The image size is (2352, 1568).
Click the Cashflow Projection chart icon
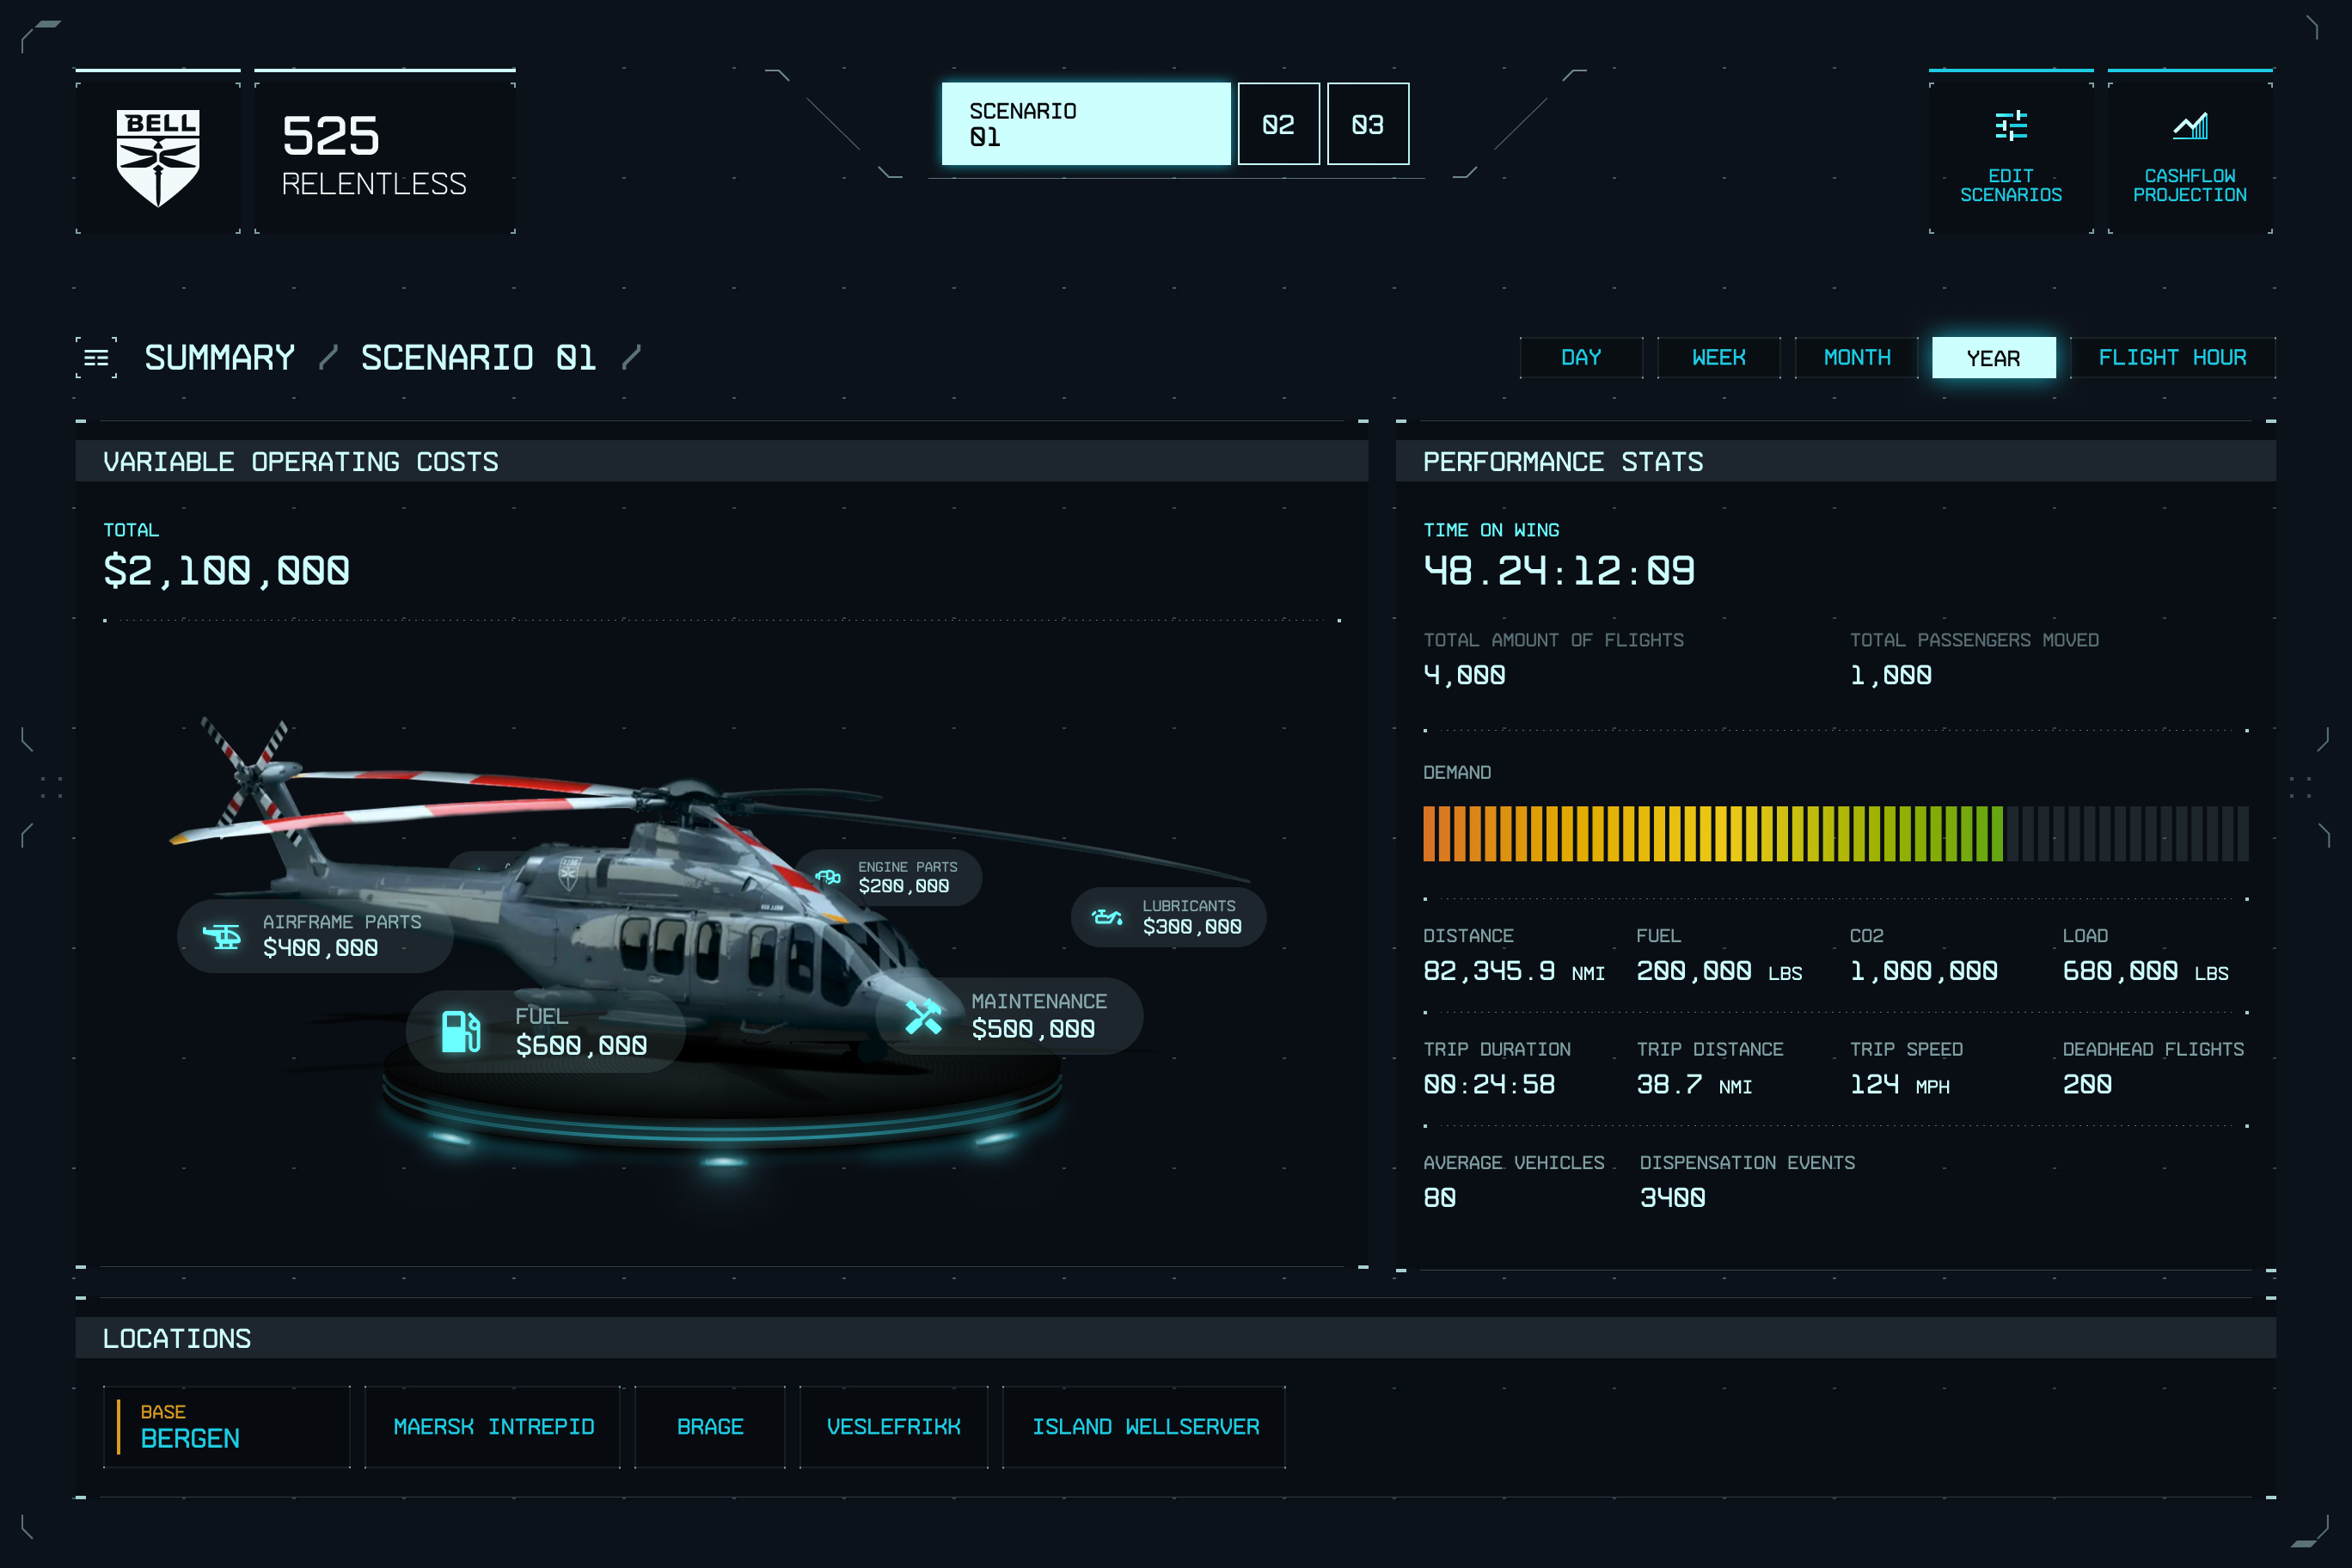[x=2189, y=126]
